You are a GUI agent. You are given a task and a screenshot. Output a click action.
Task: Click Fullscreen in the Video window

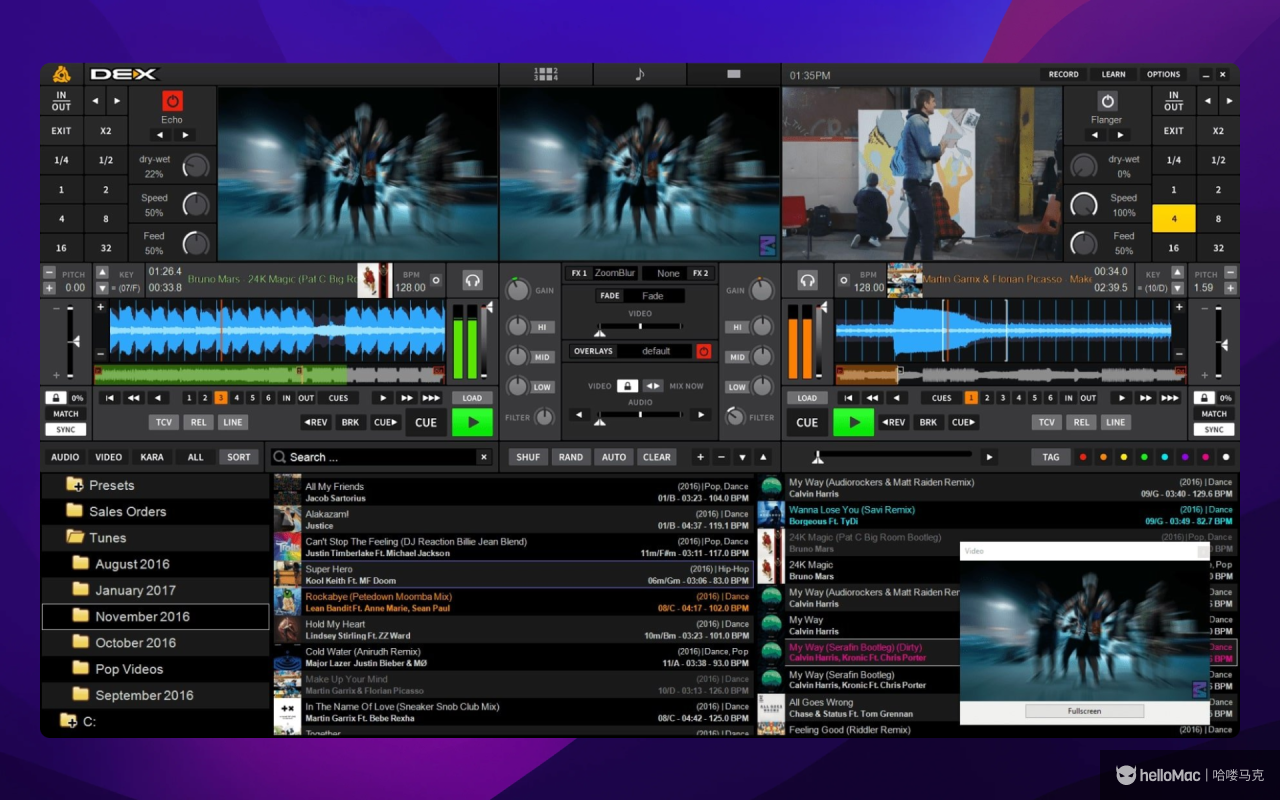1084,711
